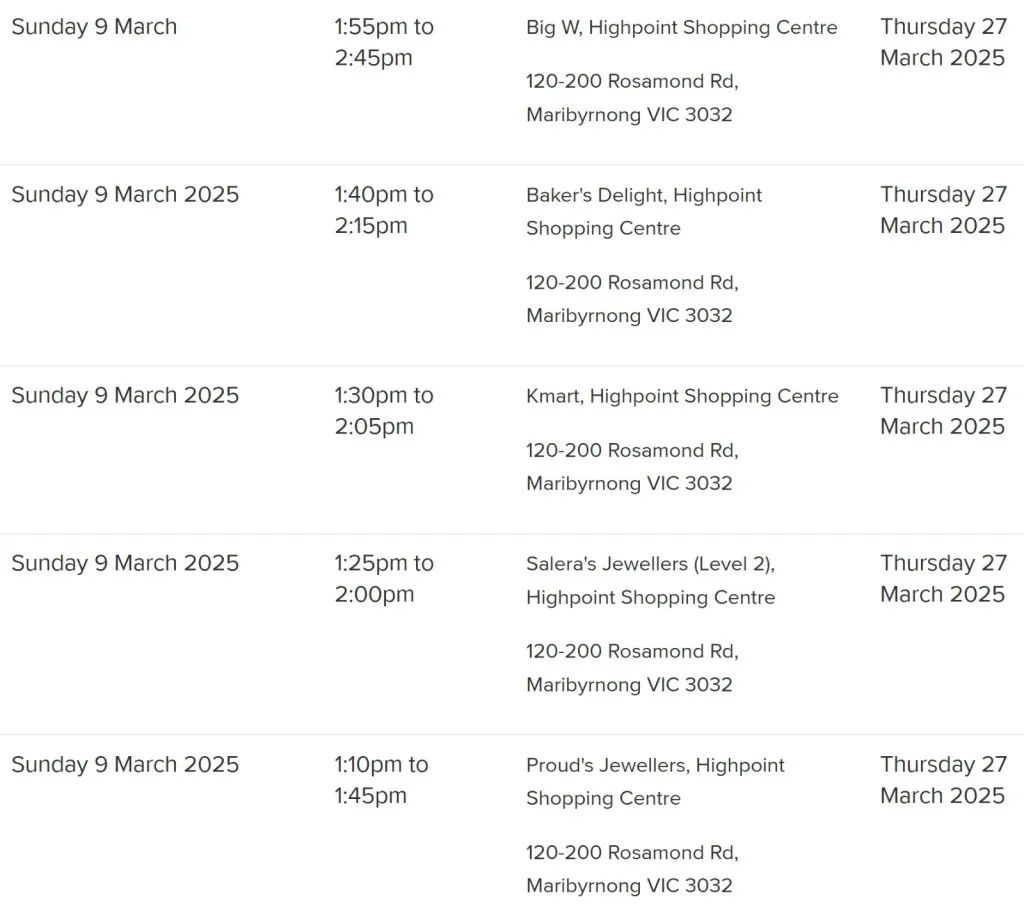
Task: Click the 1:30pm to 2:05pm time cell
Action: 384,410
